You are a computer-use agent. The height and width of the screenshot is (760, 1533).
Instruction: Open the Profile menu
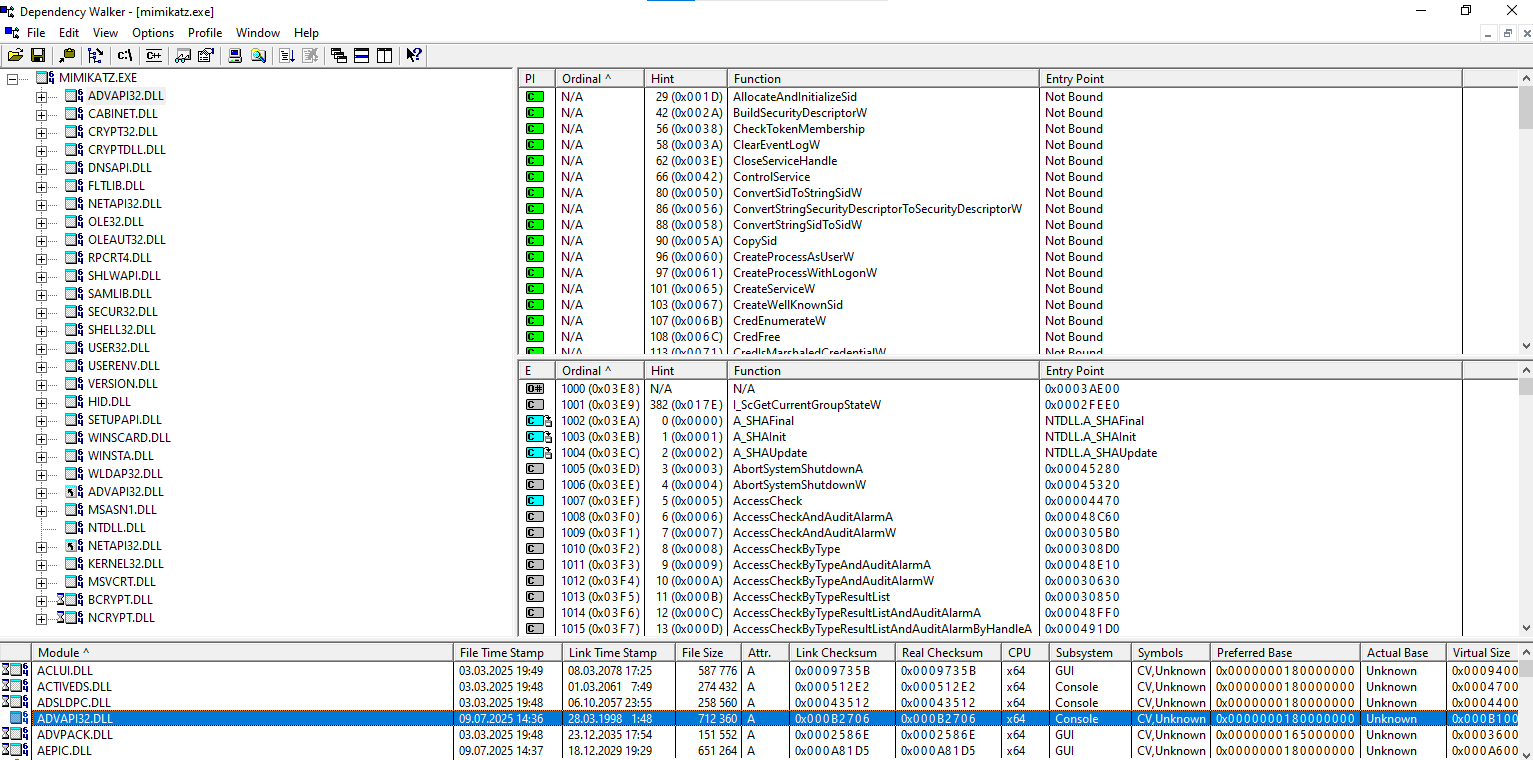point(205,33)
